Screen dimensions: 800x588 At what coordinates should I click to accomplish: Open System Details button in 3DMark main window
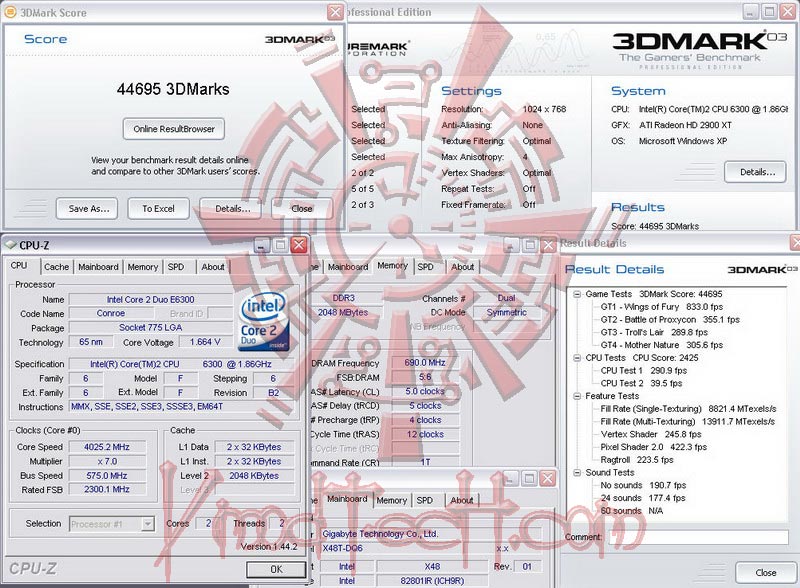click(x=756, y=172)
